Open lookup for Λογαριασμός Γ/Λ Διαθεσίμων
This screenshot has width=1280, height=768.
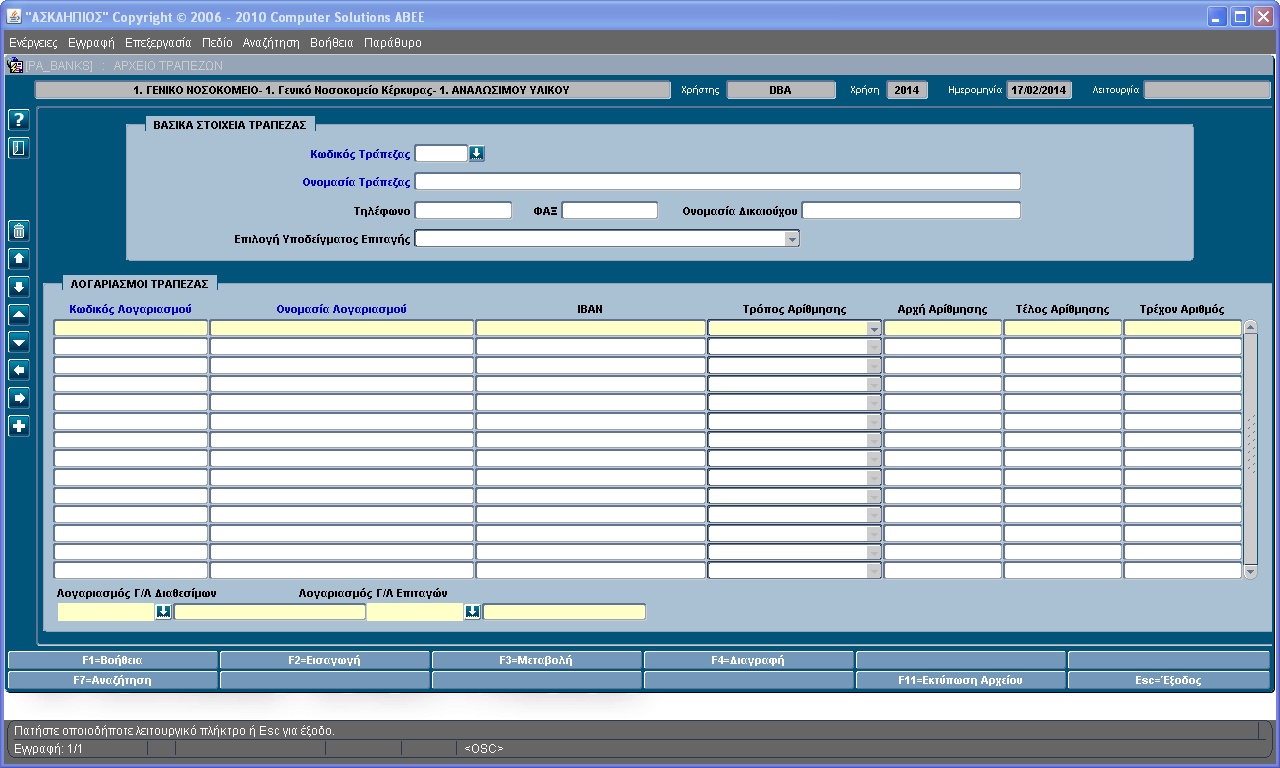point(163,612)
